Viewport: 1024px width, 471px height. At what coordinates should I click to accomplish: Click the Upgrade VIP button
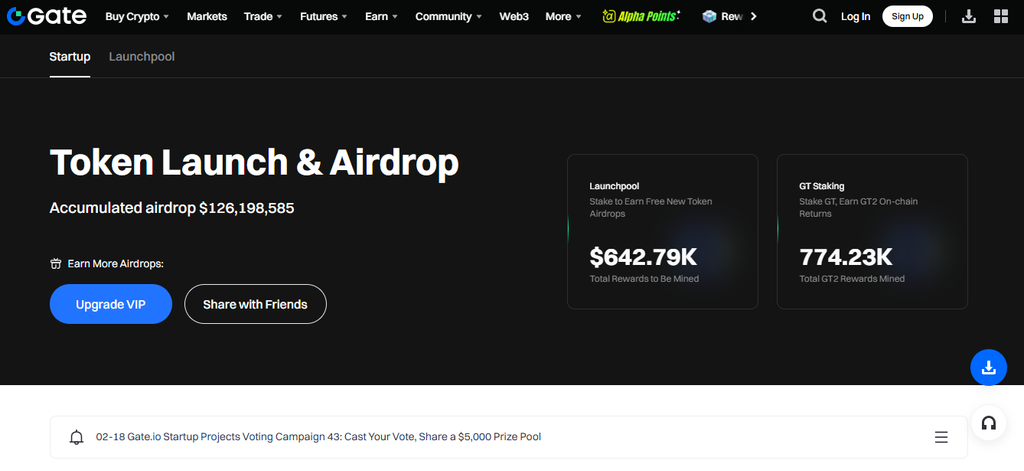point(111,304)
